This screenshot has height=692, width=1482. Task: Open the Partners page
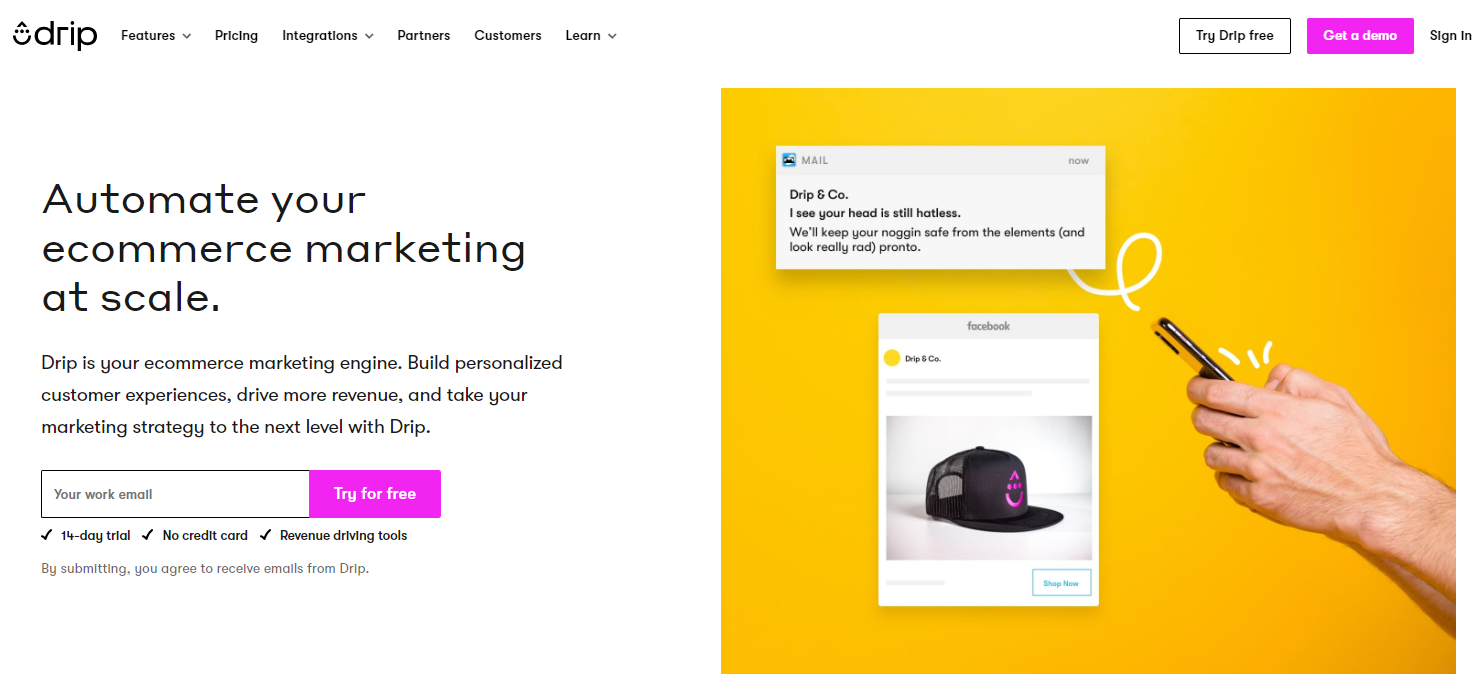pyautogui.click(x=424, y=35)
